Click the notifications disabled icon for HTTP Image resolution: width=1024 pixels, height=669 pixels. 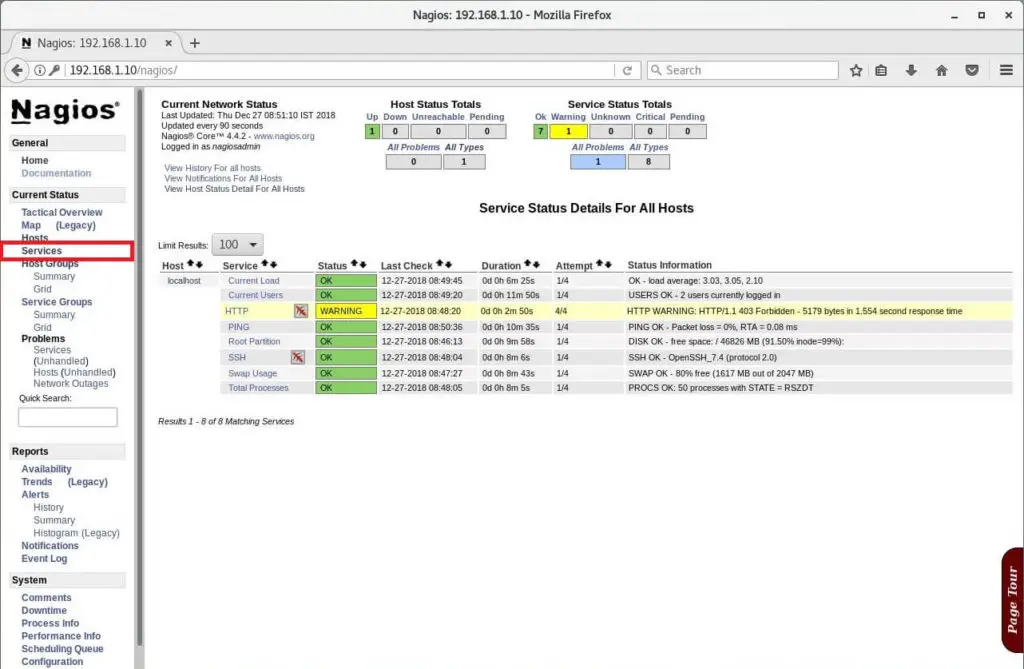pos(300,311)
